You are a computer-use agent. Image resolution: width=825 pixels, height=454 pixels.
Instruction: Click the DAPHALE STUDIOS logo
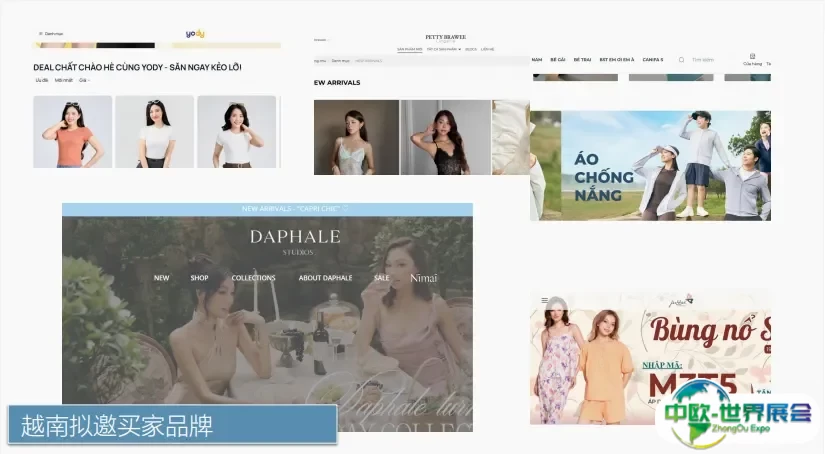pyautogui.click(x=295, y=242)
